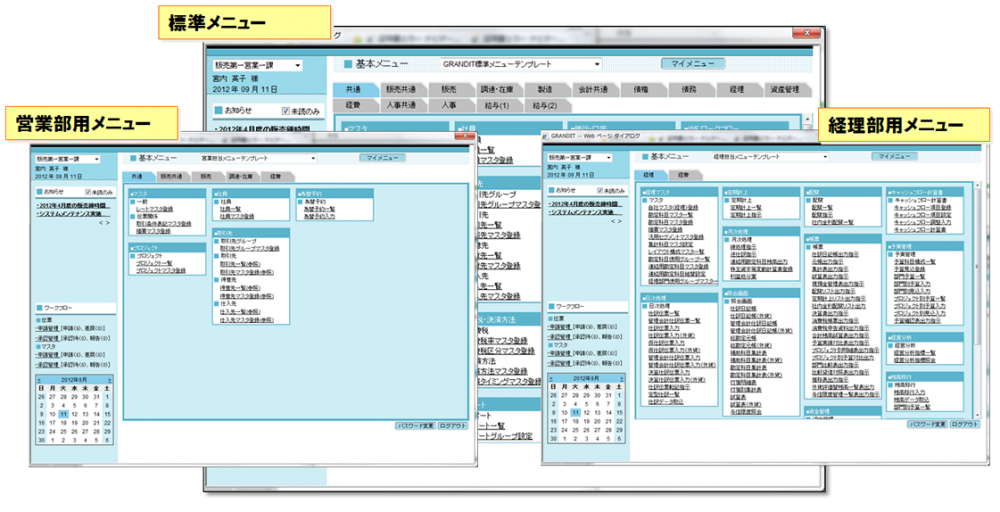Open 仕訳伝票一覧 link in accounting window
The width and height of the screenshot is (1000, 512).
(664, 314)
